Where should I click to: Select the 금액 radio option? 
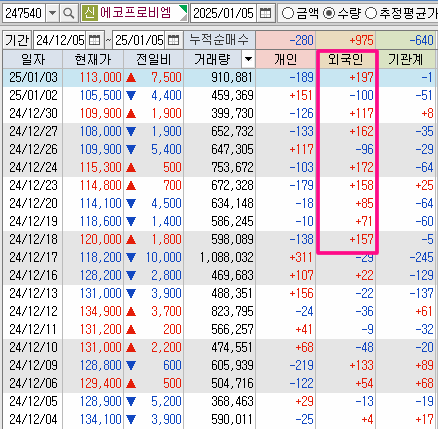tap(288, 13)
